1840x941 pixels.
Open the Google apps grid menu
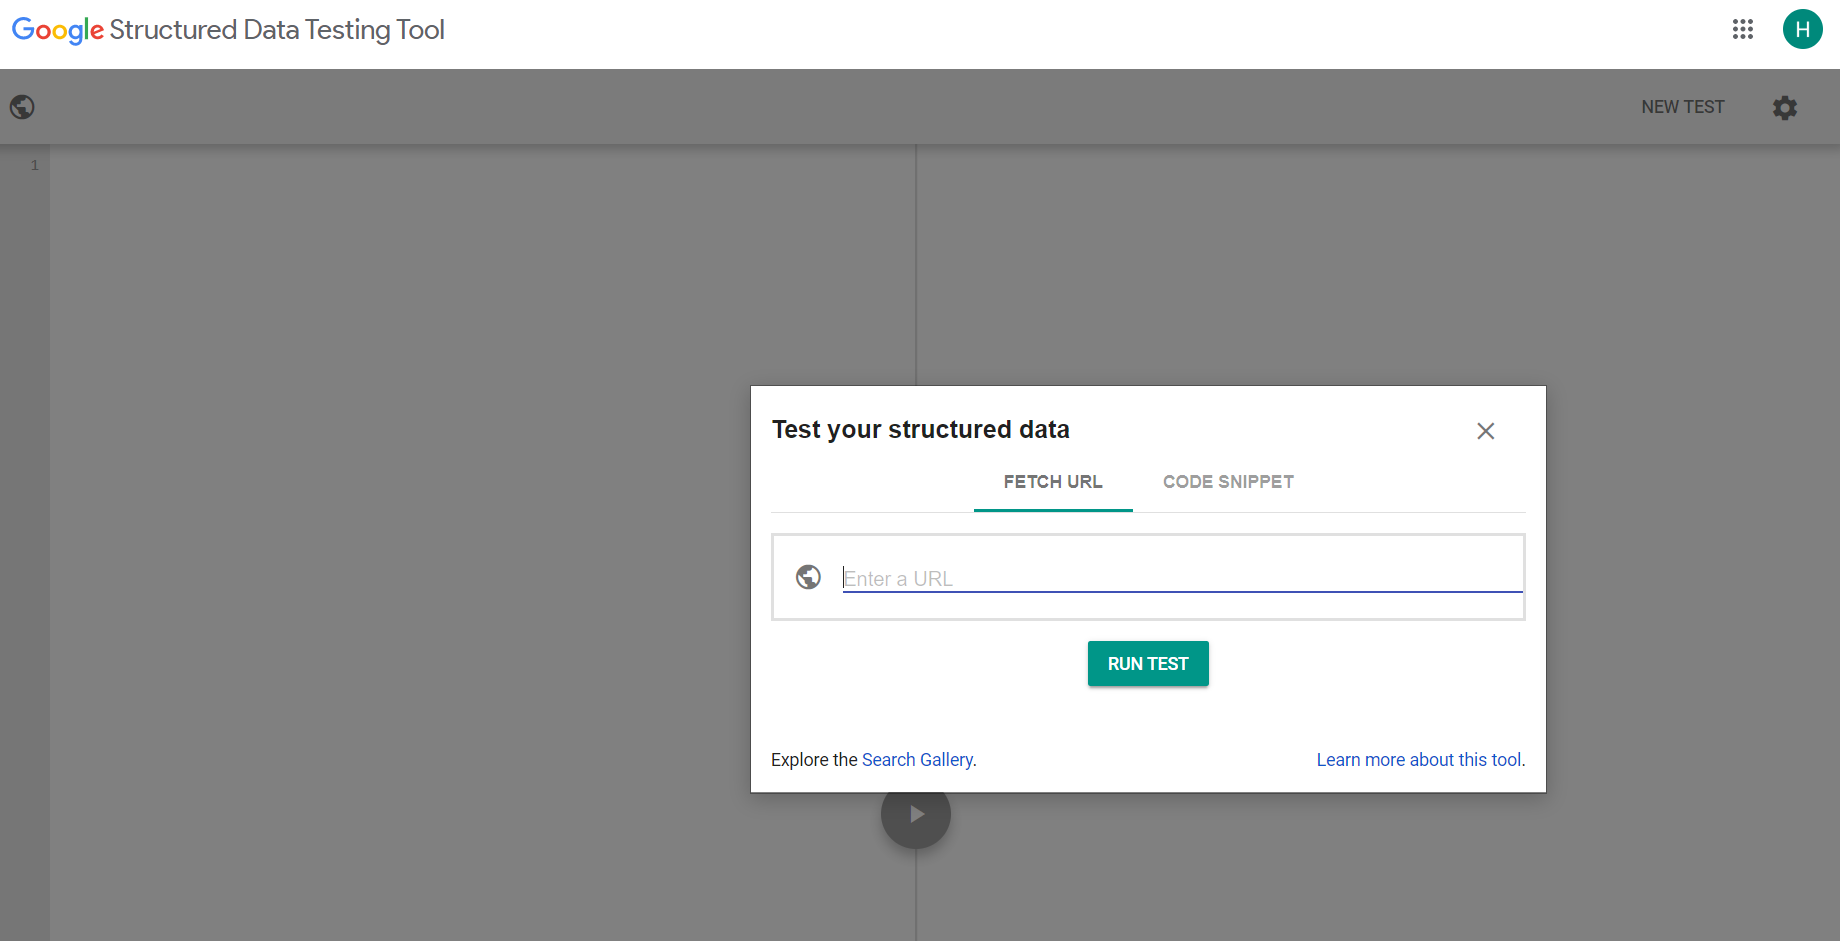[x=1743, y=29]
